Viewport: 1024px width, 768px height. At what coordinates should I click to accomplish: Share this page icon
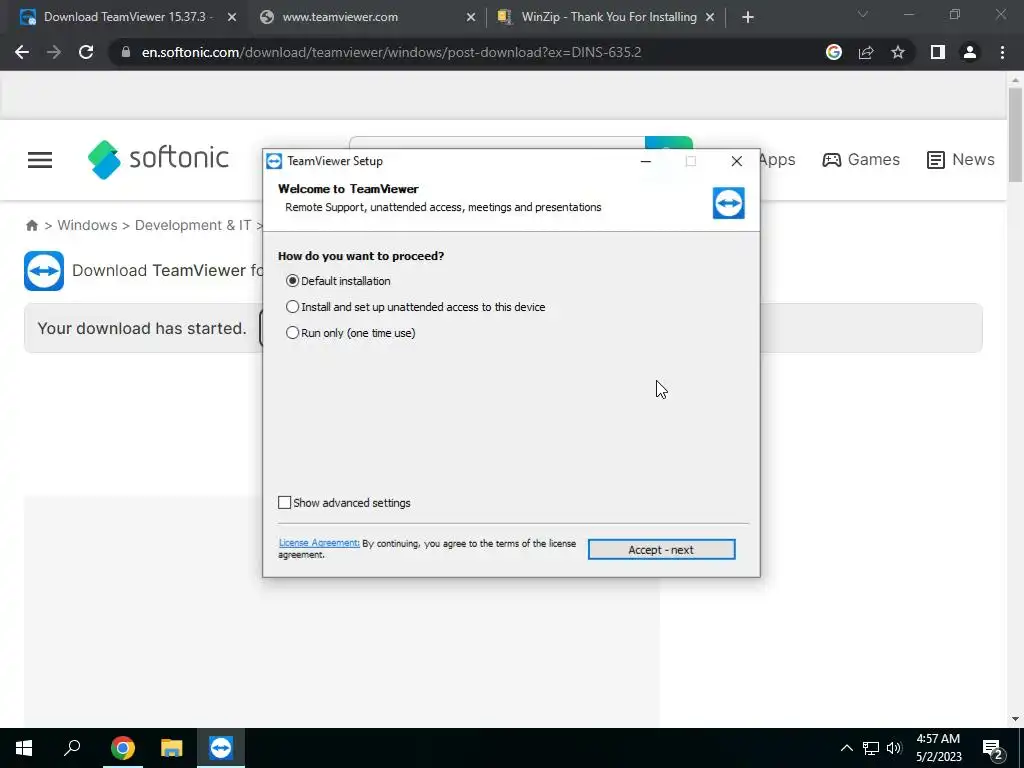(x=866, y=52)
